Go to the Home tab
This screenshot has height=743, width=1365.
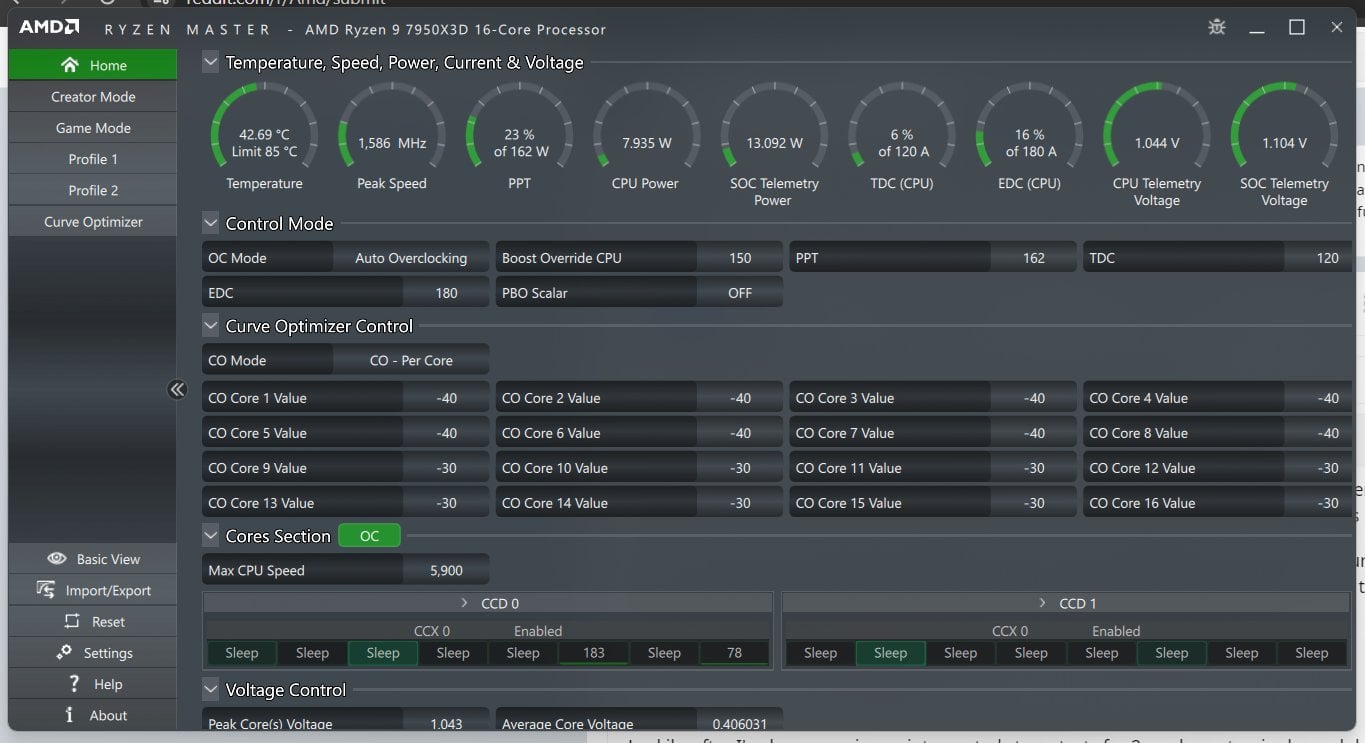click(93, 65)
